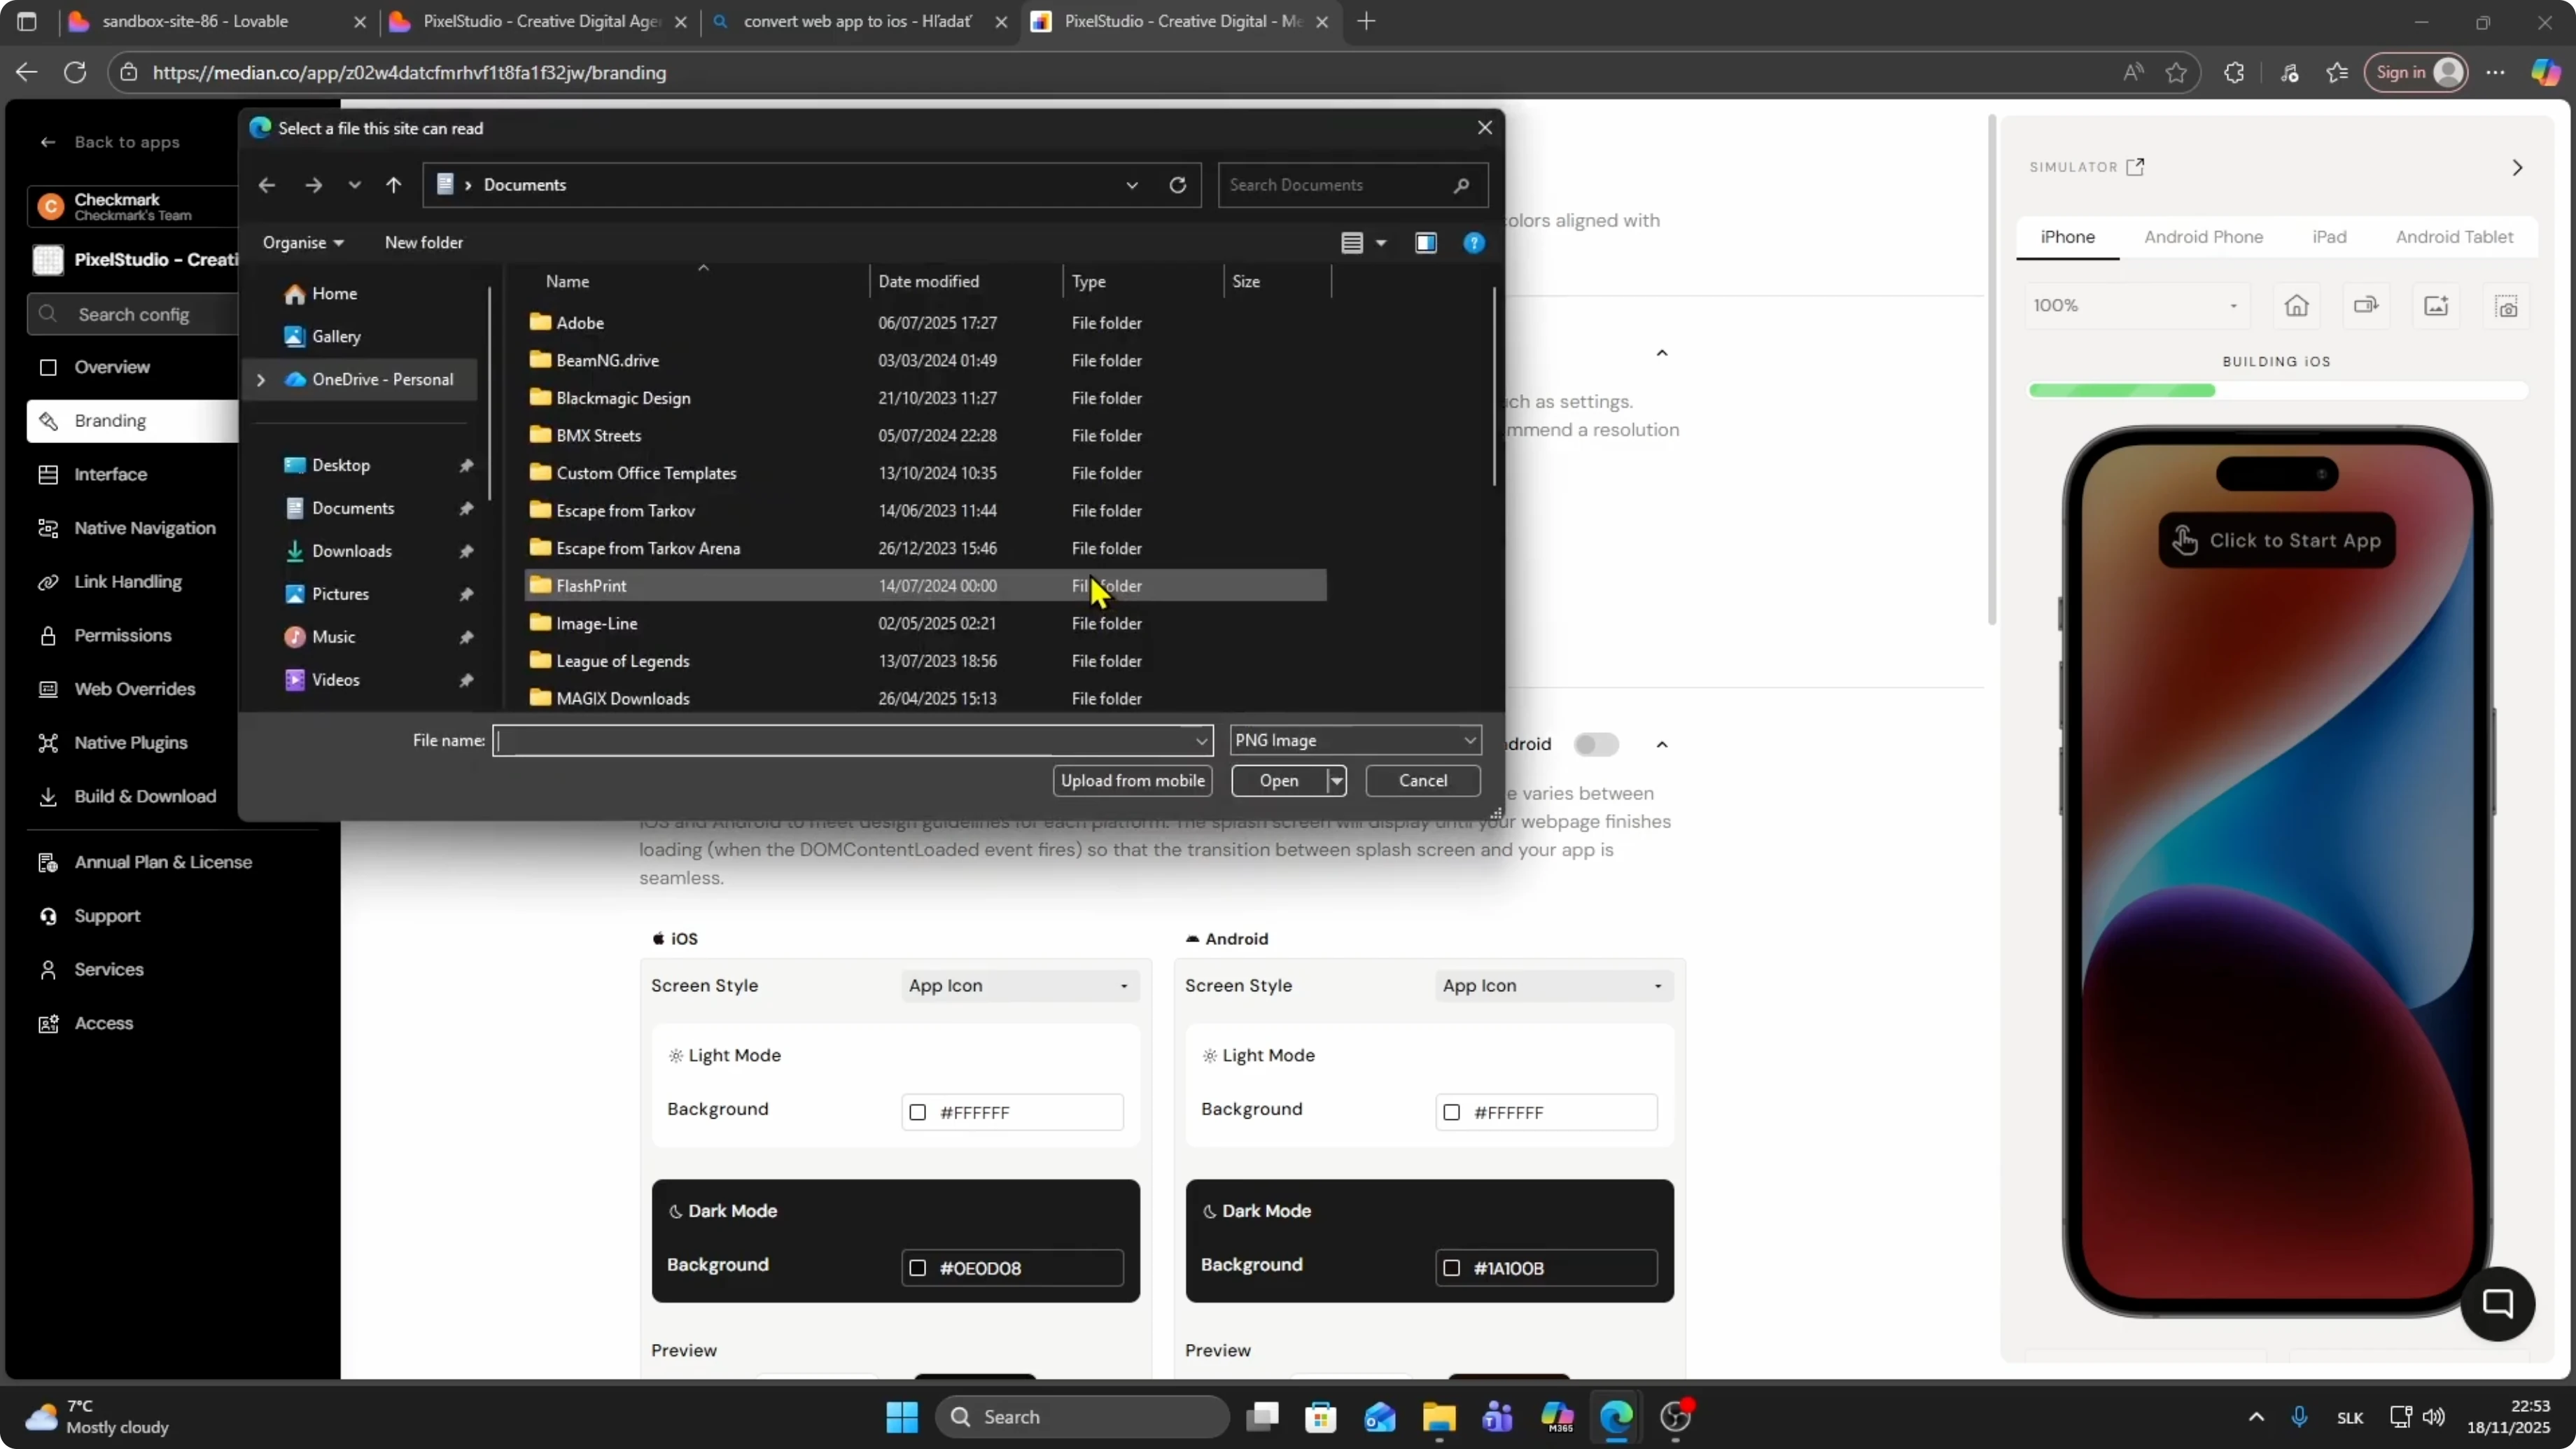
Task: Open the Interface sidebar section
Action: pyautogui.click(x=110, y=475)
